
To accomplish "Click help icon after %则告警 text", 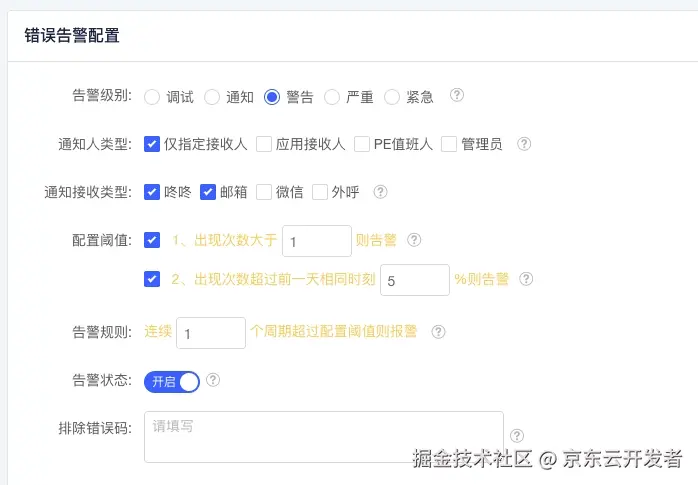I will tap(526, 280).
